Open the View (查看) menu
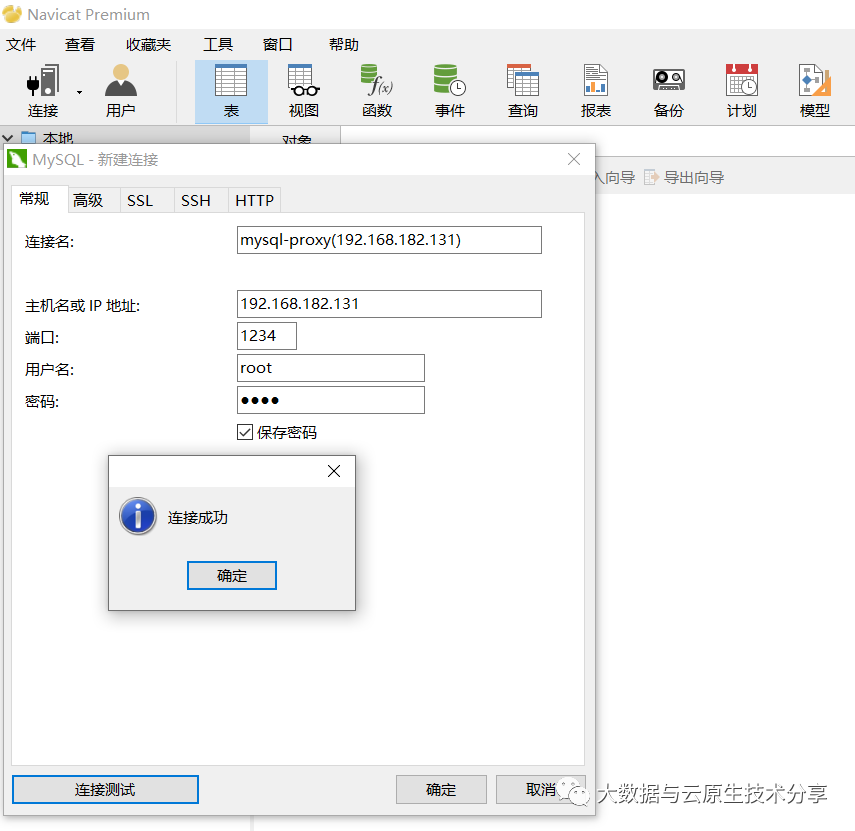The height and width of the screenshot is (831, 855). (80, 44)
